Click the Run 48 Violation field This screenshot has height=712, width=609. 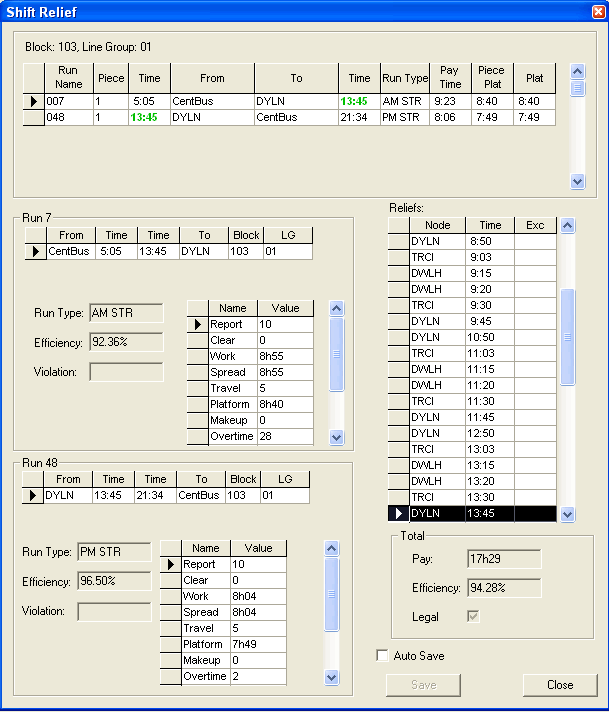114,611
